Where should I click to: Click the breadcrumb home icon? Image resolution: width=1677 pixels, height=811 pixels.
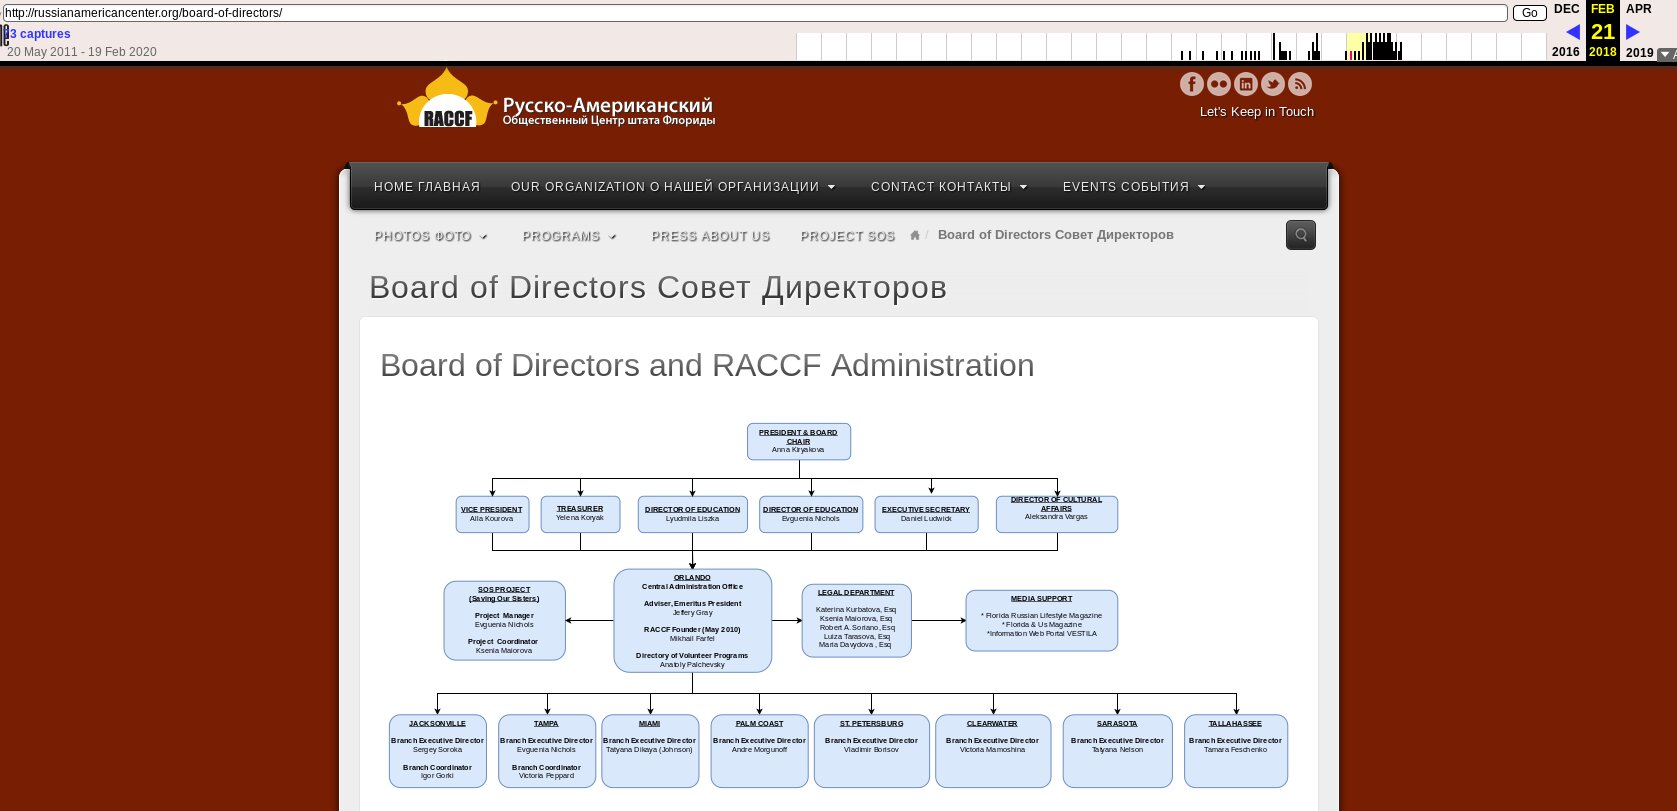click(x=915, y=235)
